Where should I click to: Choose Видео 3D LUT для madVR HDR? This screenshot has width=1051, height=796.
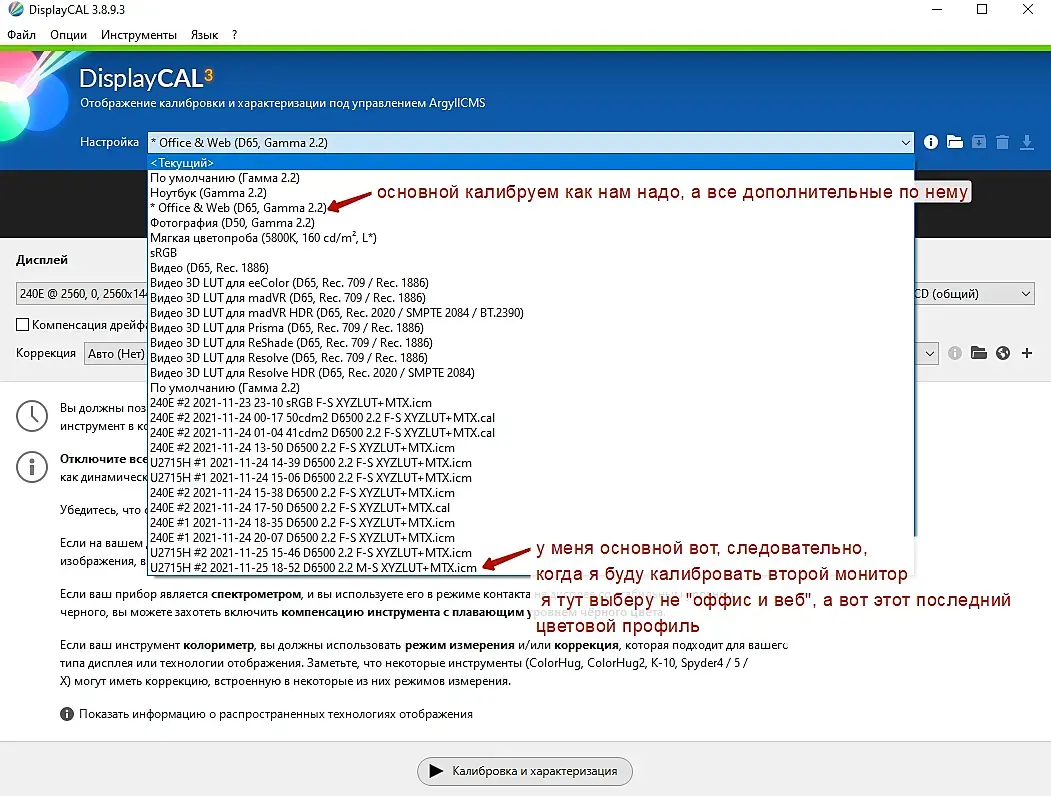click(x=531, y=313)
